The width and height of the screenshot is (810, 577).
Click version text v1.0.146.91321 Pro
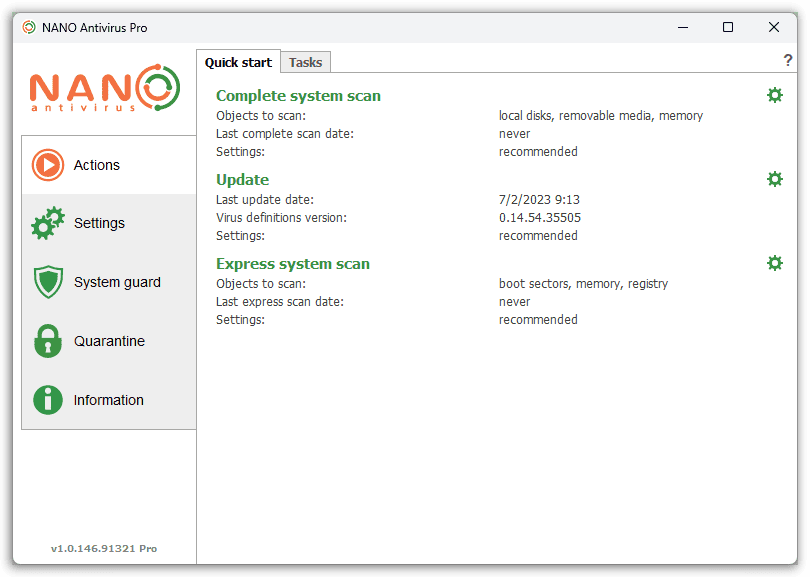(x=104, y=549)
